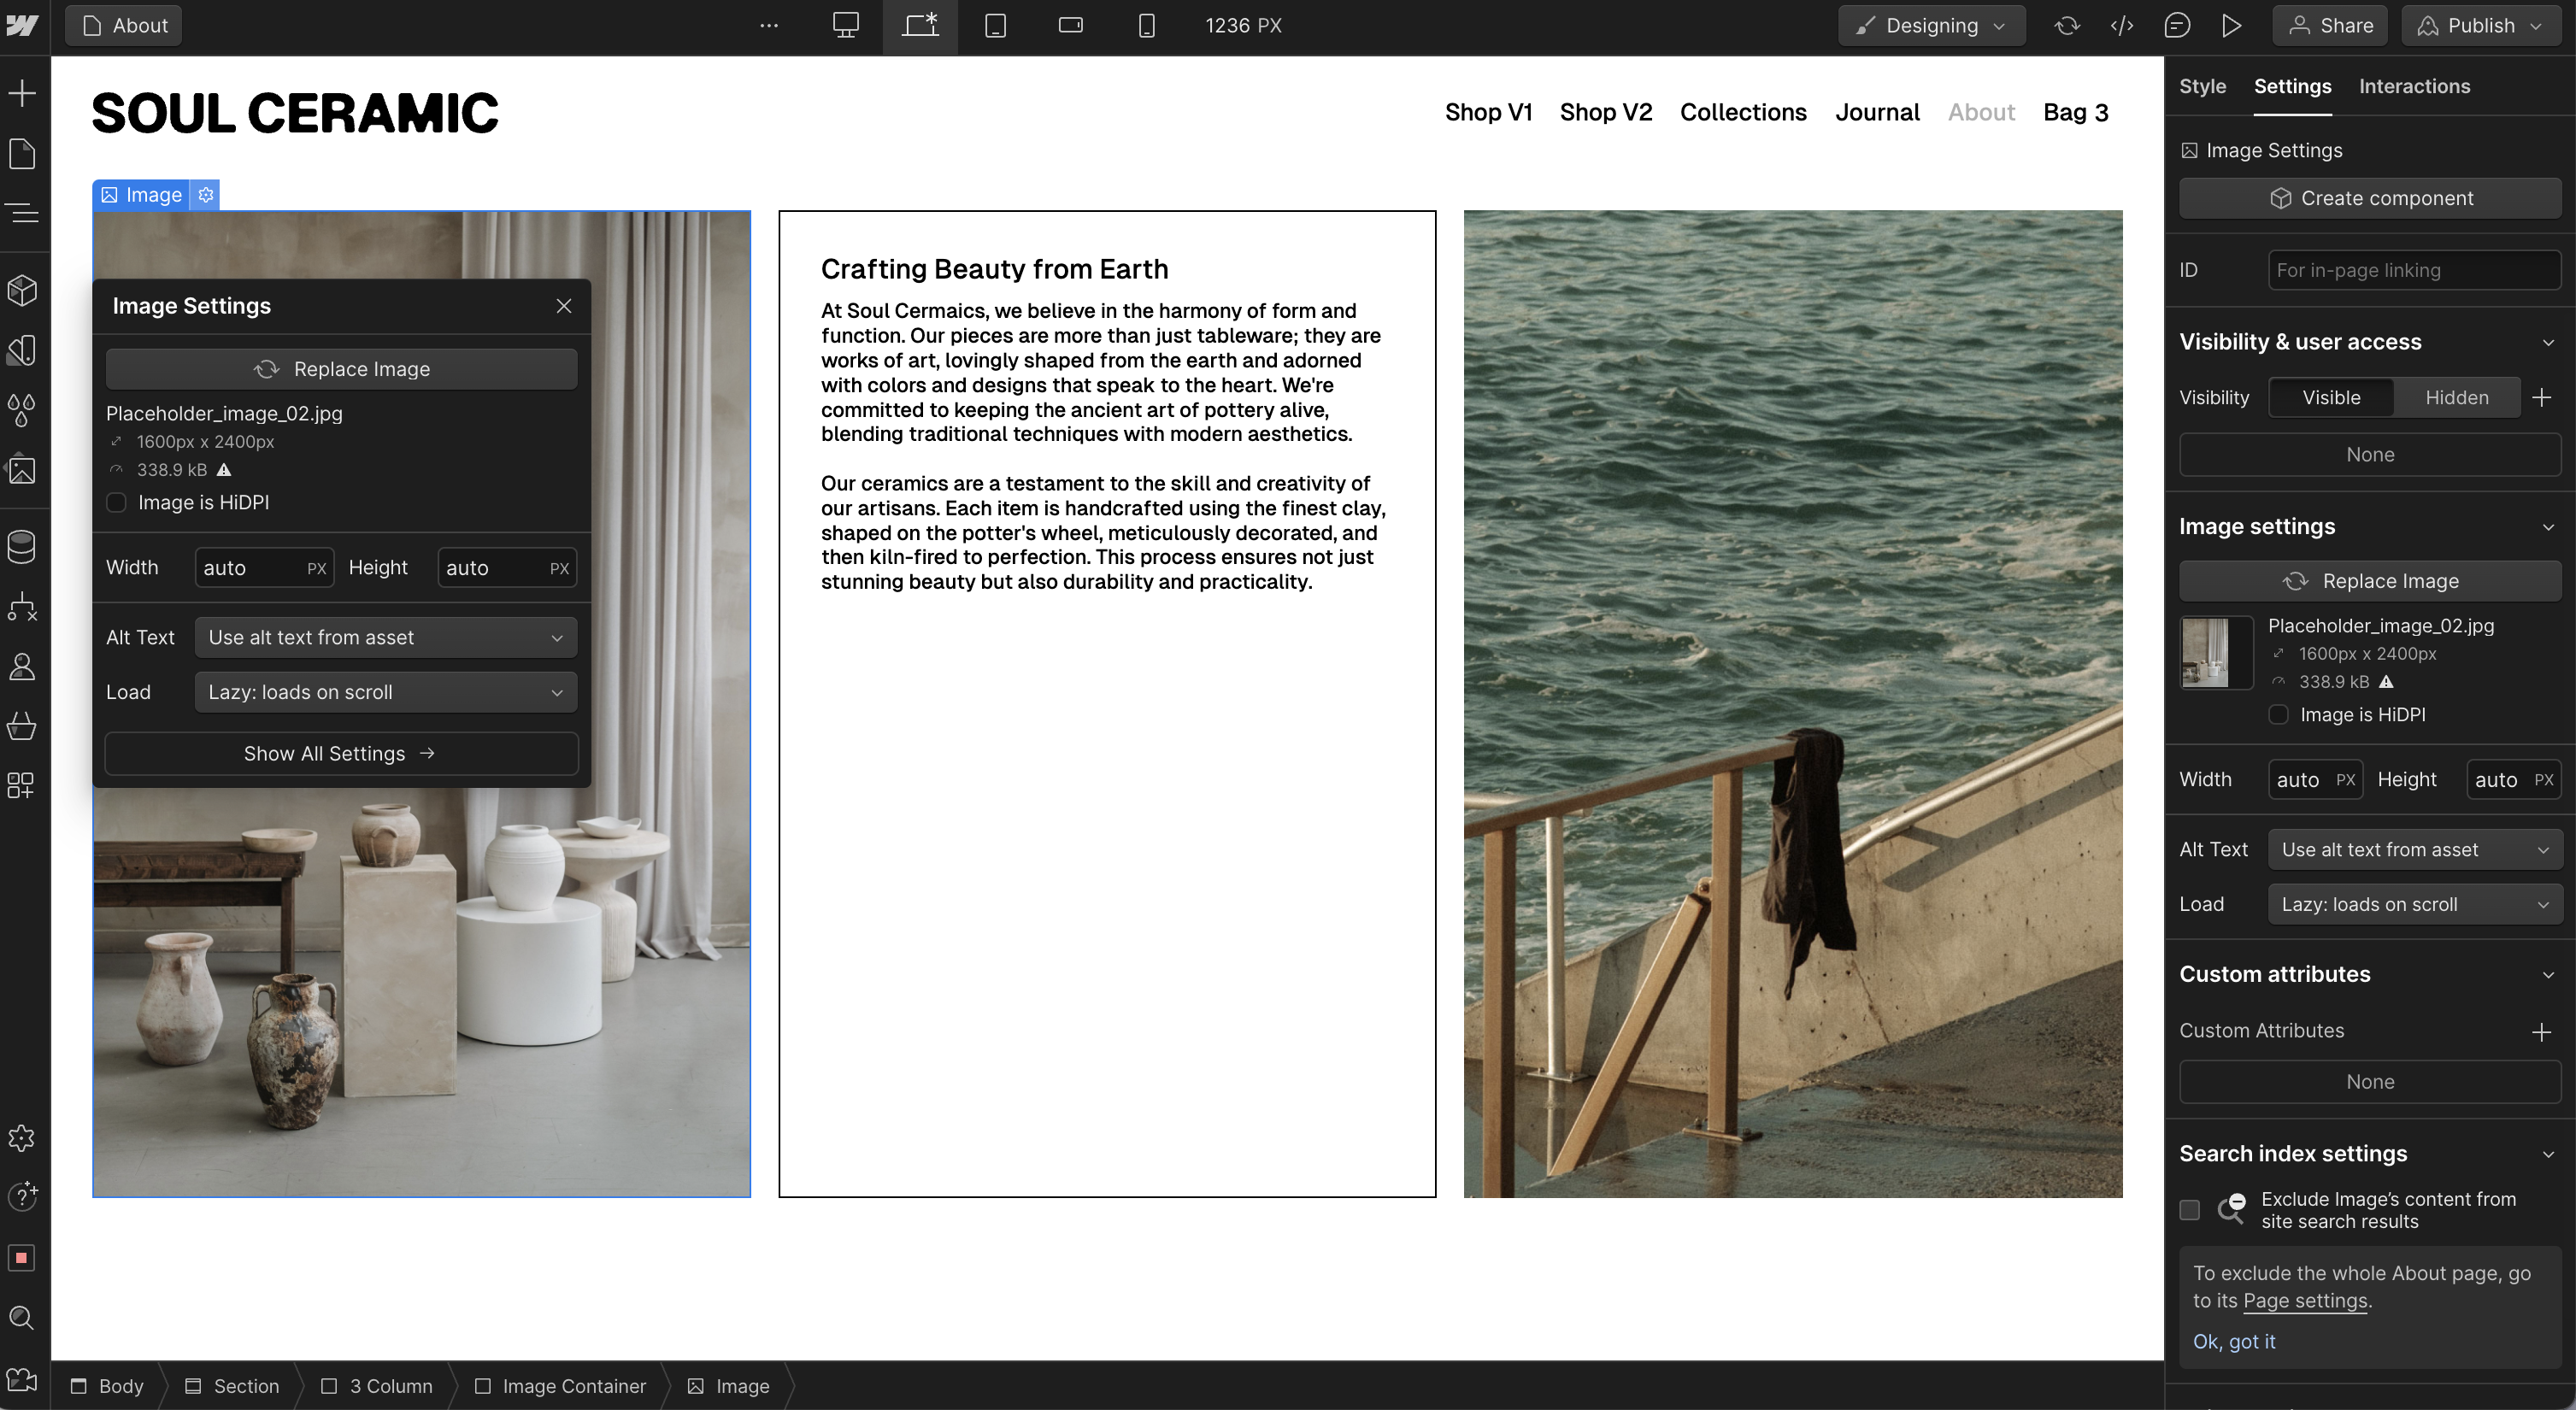The height and width of the screenshot is (1410, 2576).
Task: Open Alt Text dropdown in floating Image Settings
Action: (386, 637)
